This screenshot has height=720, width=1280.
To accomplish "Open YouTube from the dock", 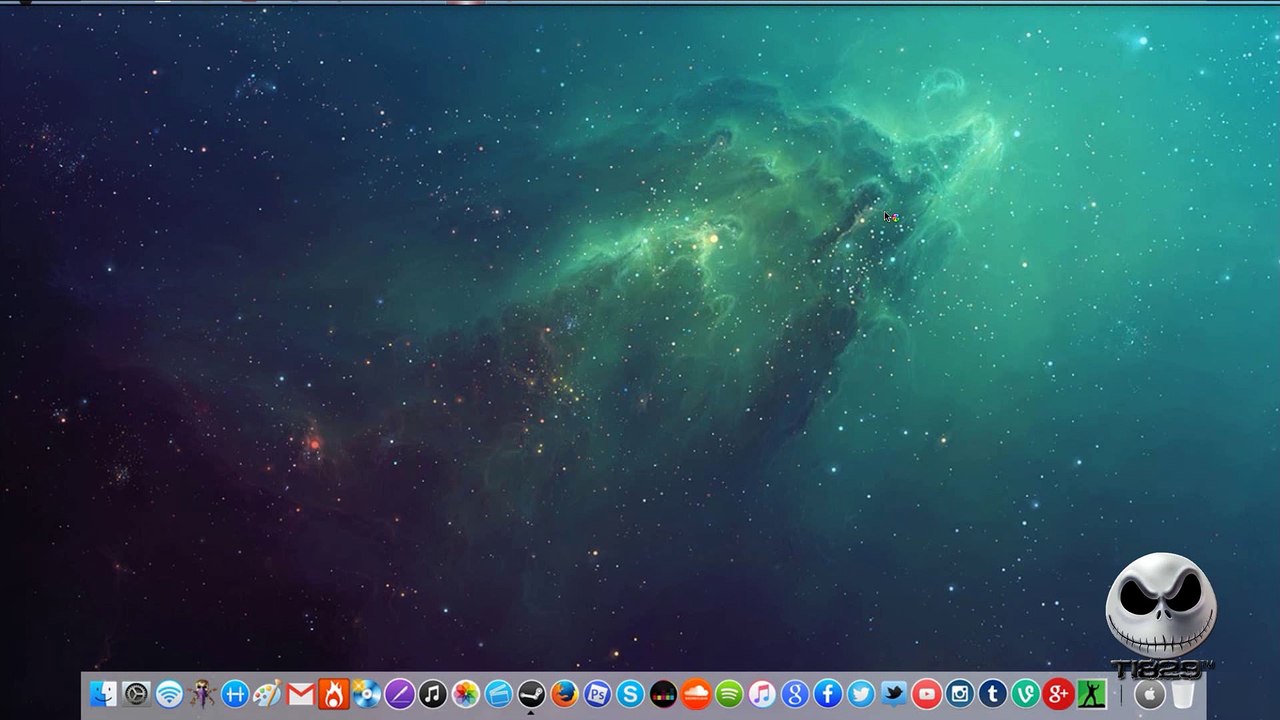I will 927,693.
